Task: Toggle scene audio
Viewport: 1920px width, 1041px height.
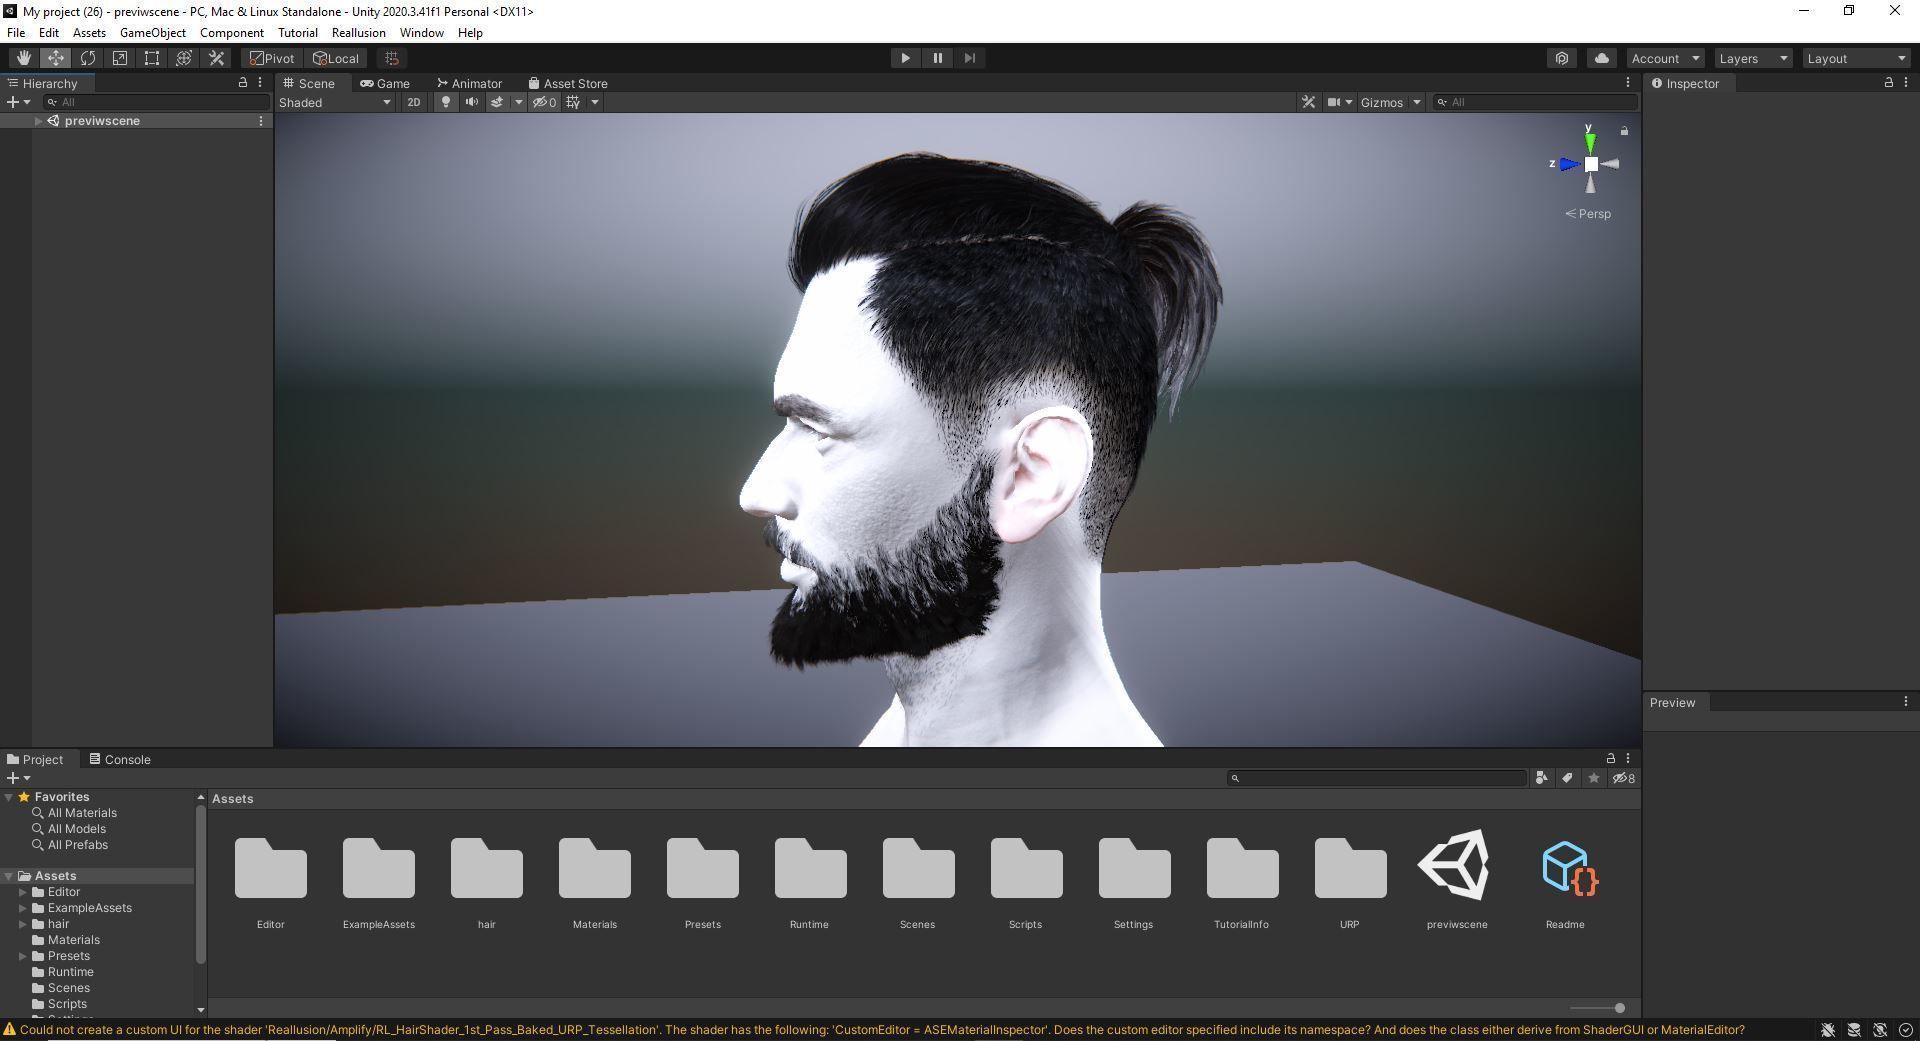Action: click(471, 102)
